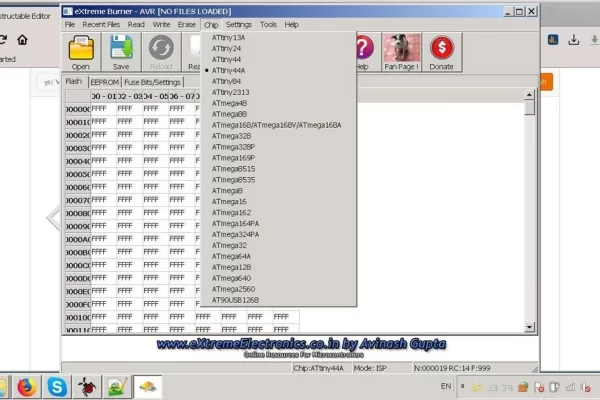
Task: Select ATtiny13A from the chip list
Action: pos(278,38)
